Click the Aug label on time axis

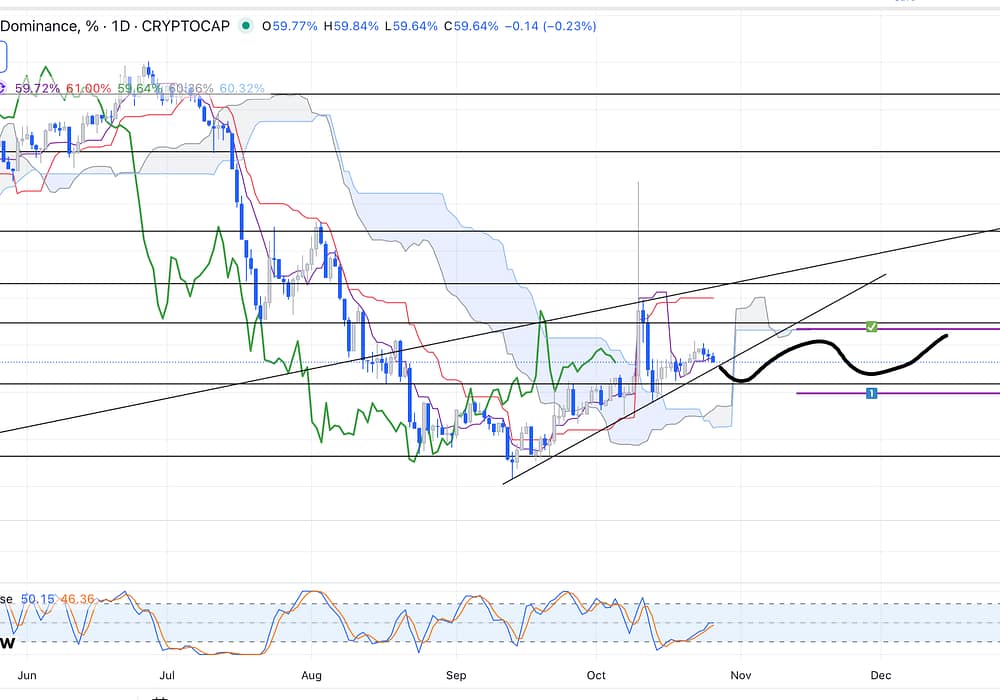pos(312,675)
